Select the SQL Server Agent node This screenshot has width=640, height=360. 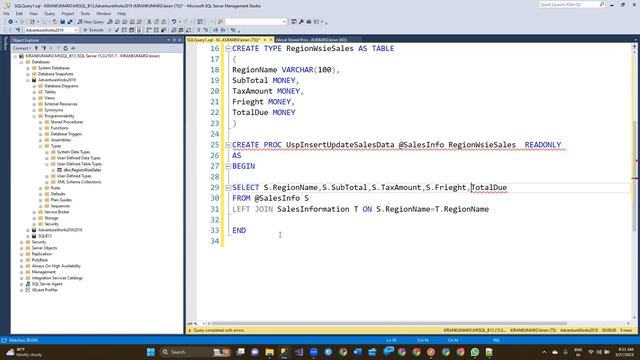coord(47,284)
